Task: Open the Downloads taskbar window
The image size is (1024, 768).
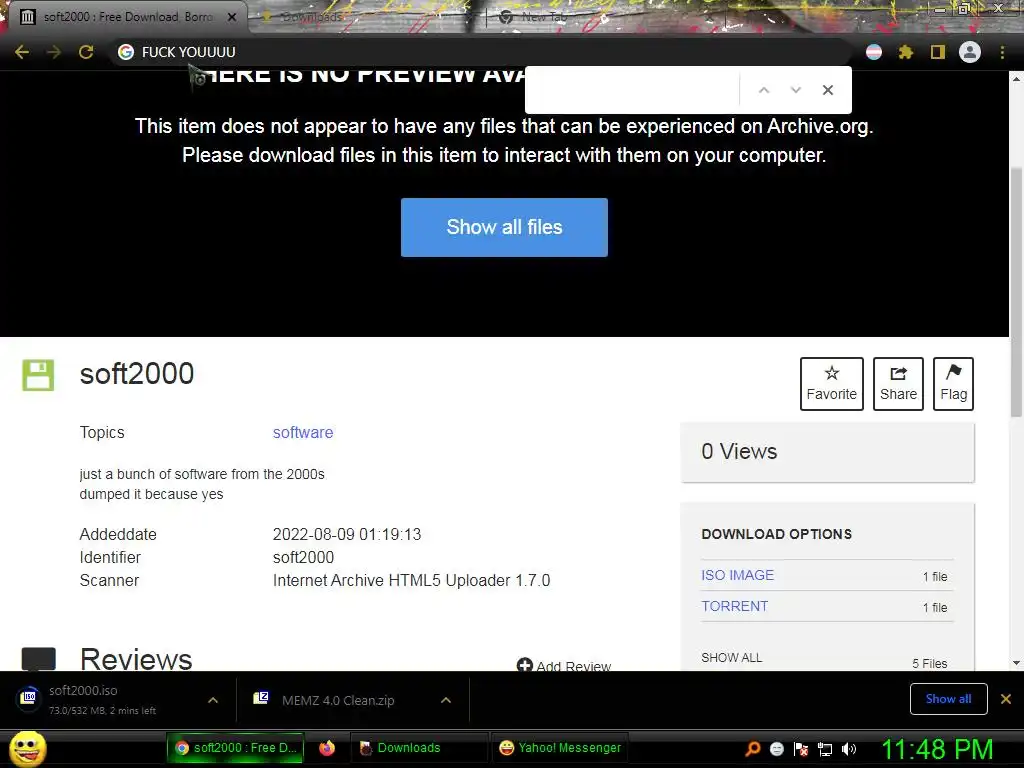Action: (x=418, y=748)
